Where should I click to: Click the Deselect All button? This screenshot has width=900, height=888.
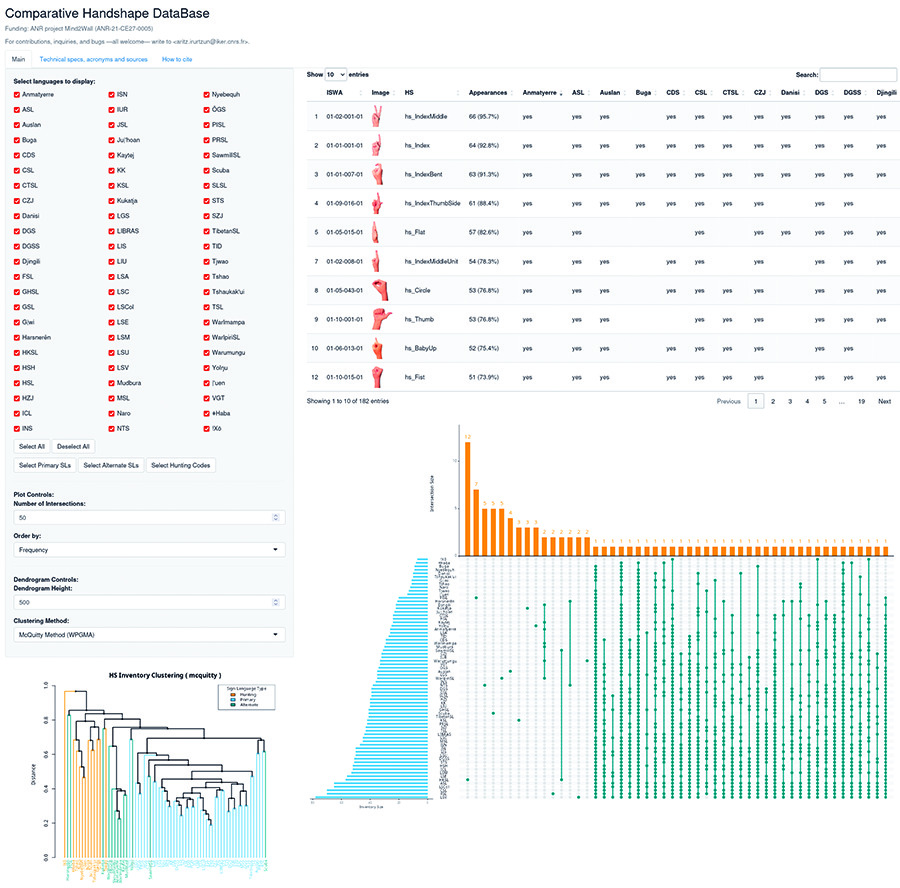pos(71,446)
